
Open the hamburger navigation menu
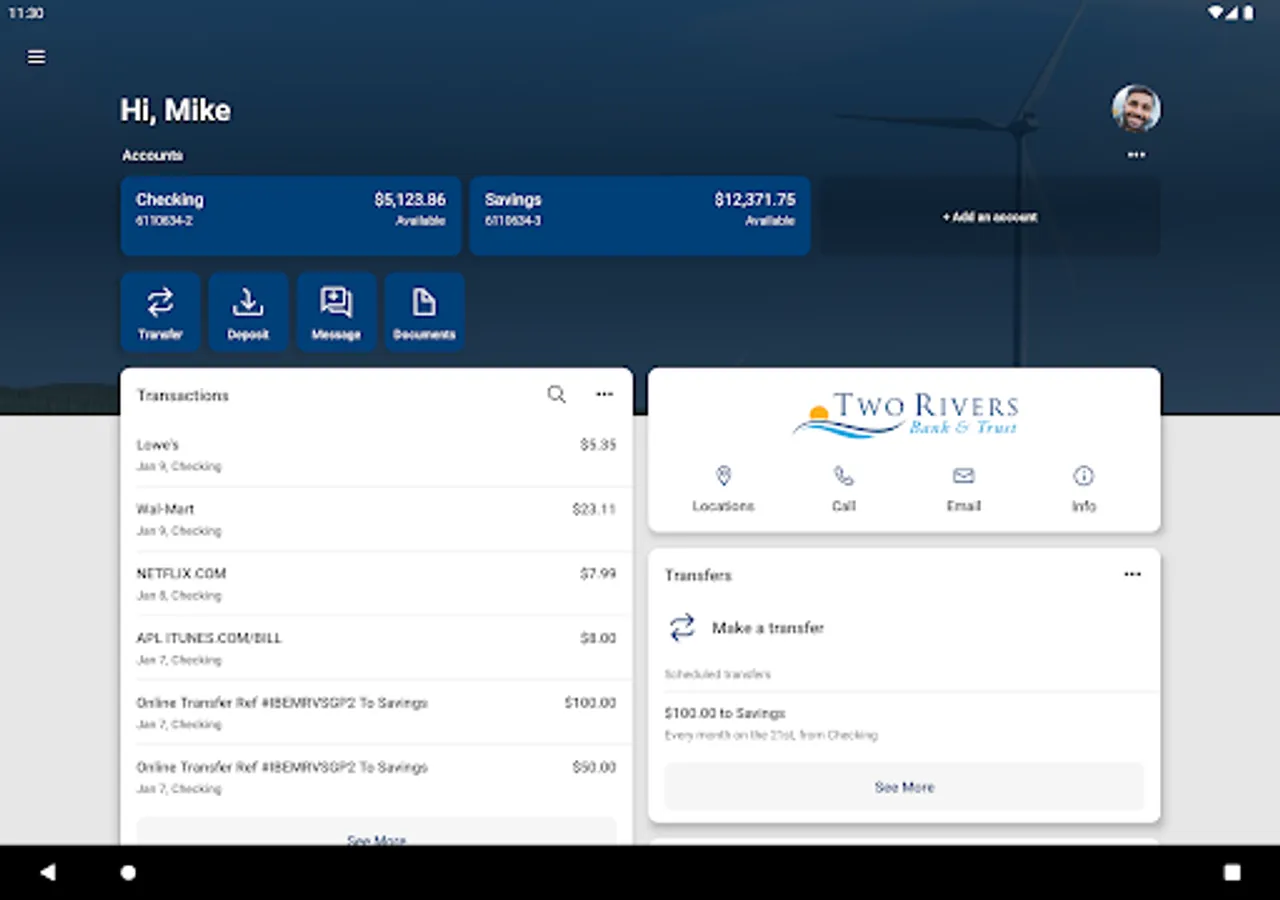click(37, 57)
